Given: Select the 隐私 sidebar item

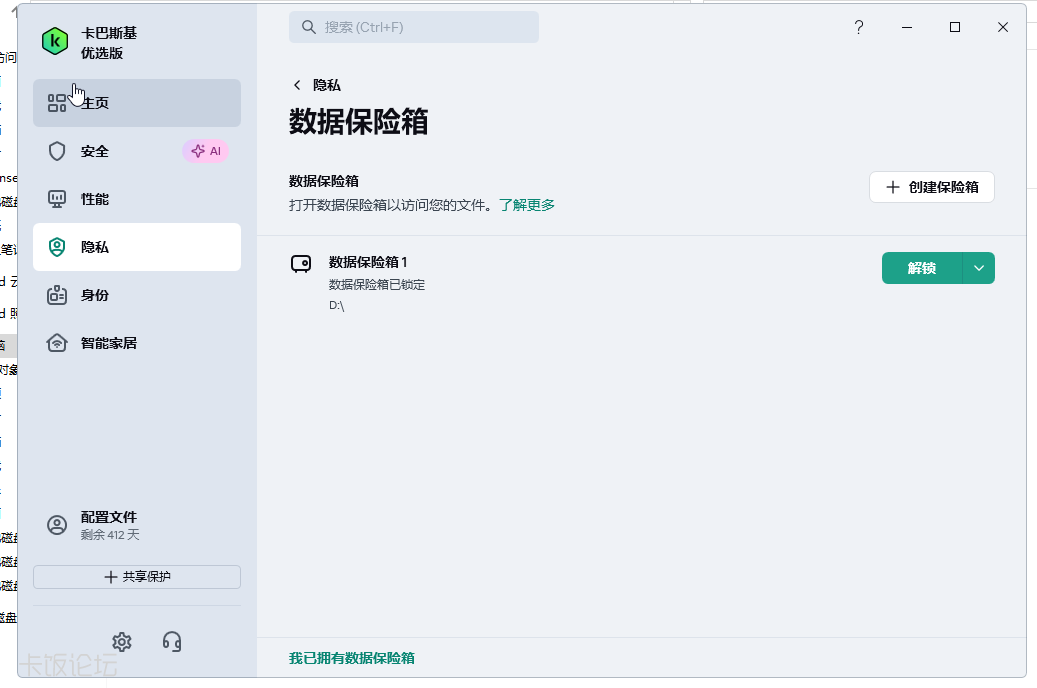Looking at the screenshot, I should tap(137, 247).
